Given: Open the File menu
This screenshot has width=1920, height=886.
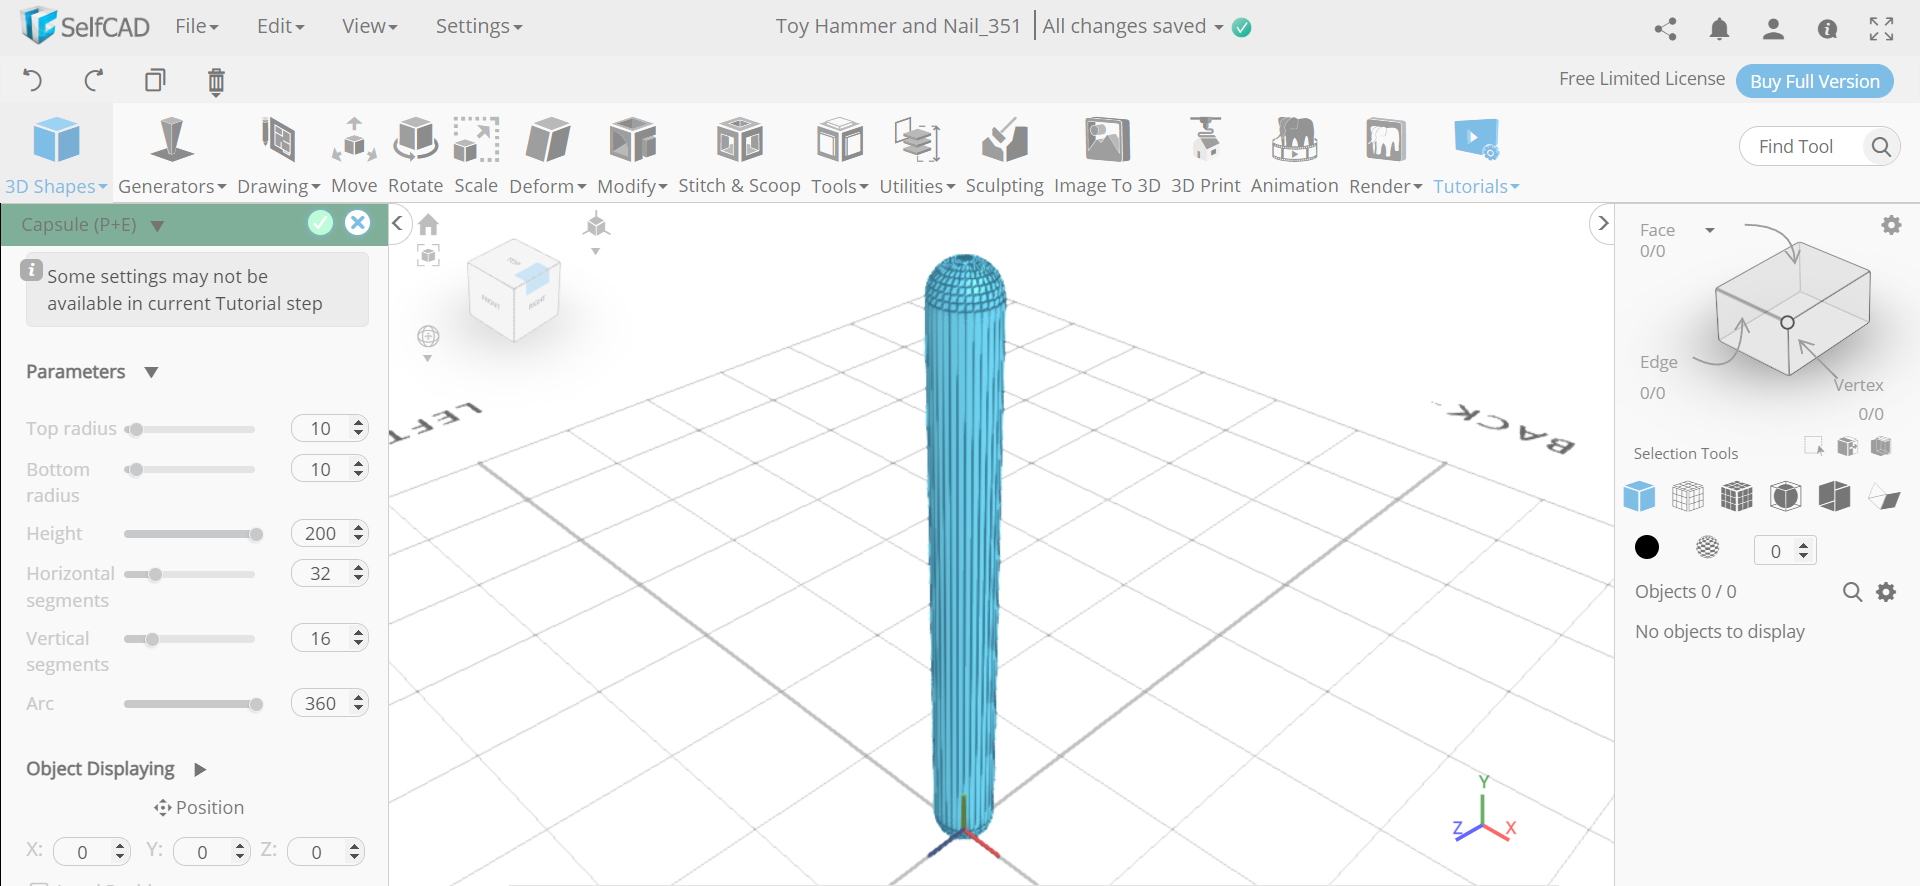Looking at the screenshot, I should pos(197,26).
